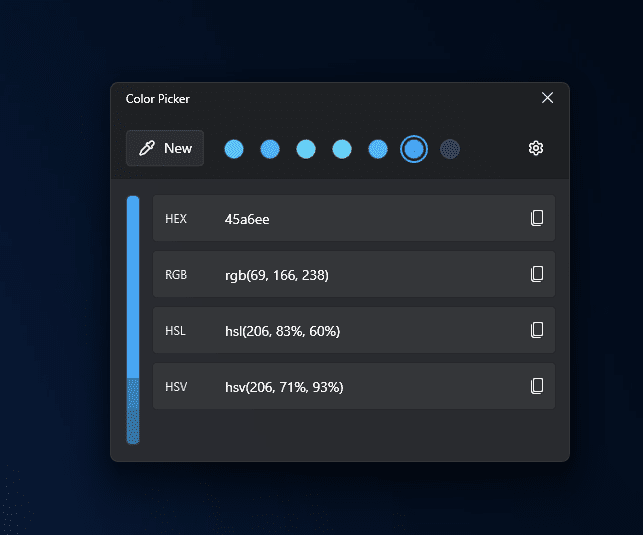Click the text hsl(206, 83%, 60%)
Image resolution: width=643 pixels, height=535 pixels.
point(283,331)
